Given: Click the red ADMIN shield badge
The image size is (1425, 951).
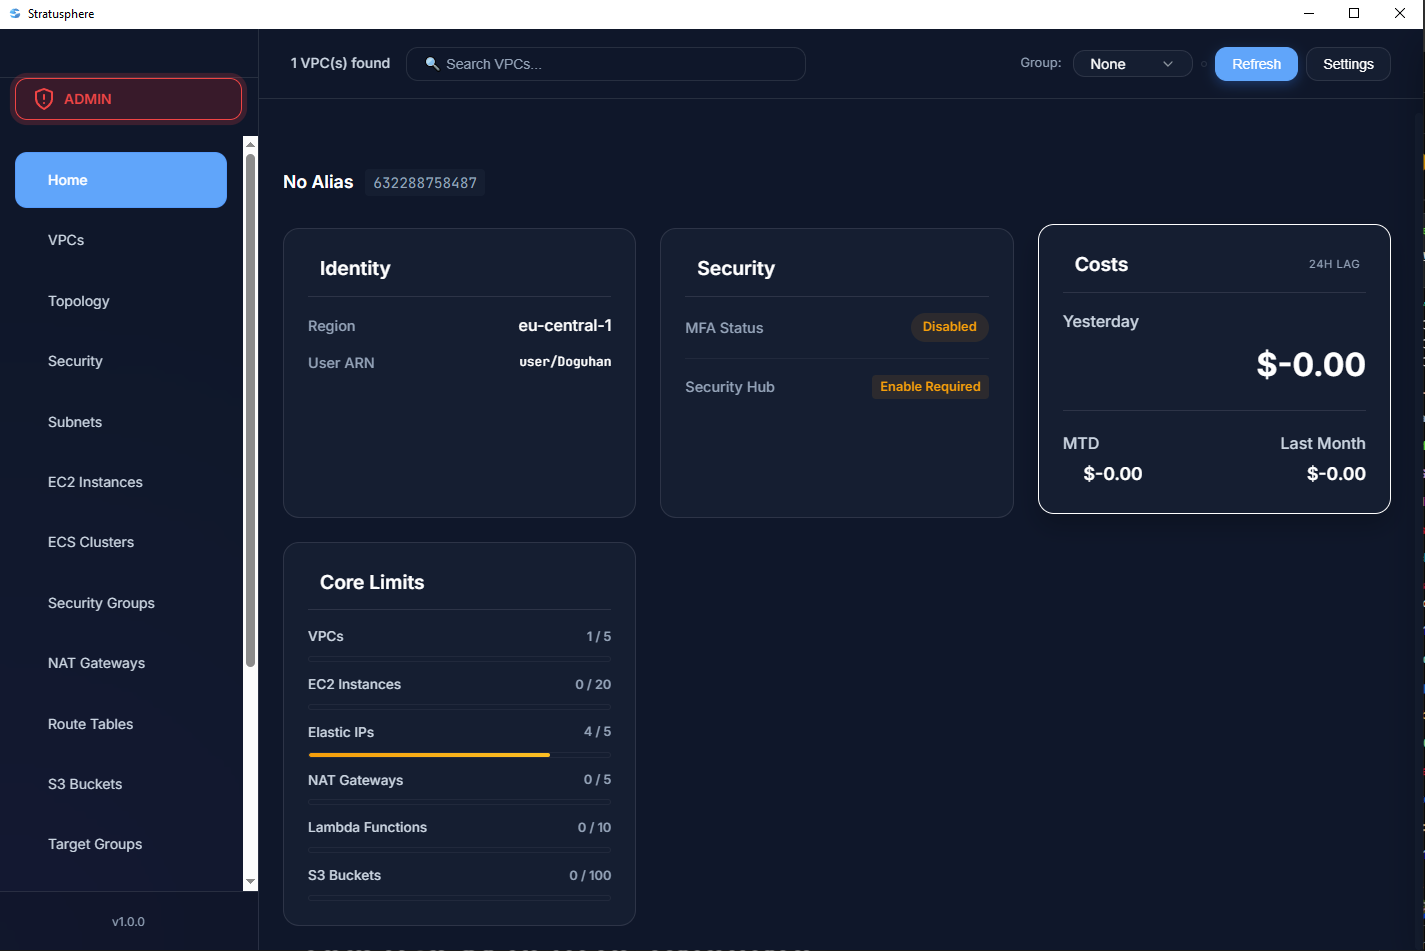Looking at the screenshot, I should 127,99.
